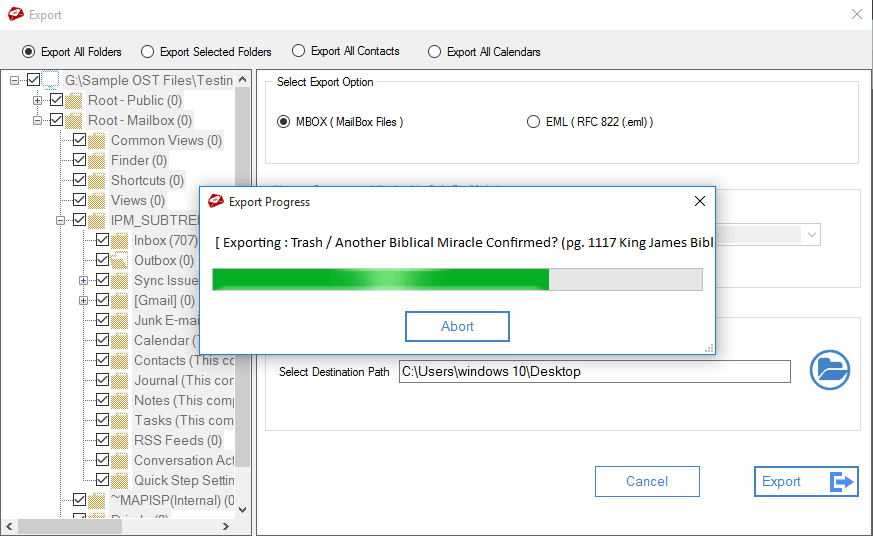Select the Views (0) tree item
The image size is (873, 536).
coord(138,200)
